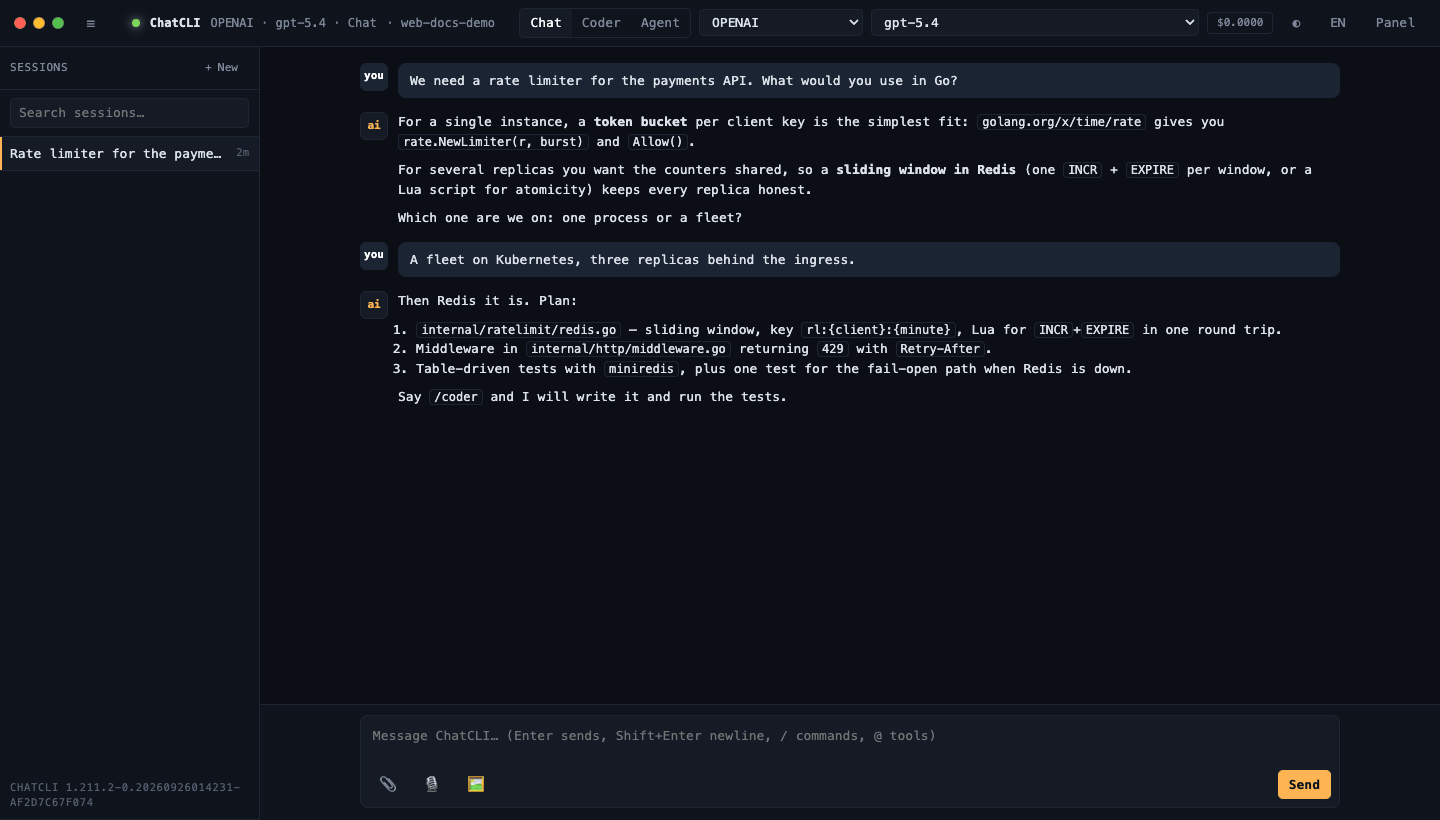The image size is (1440, 820).
Task: Open the Panel button
Action: pyautogui.click(x=1395, y=23)
